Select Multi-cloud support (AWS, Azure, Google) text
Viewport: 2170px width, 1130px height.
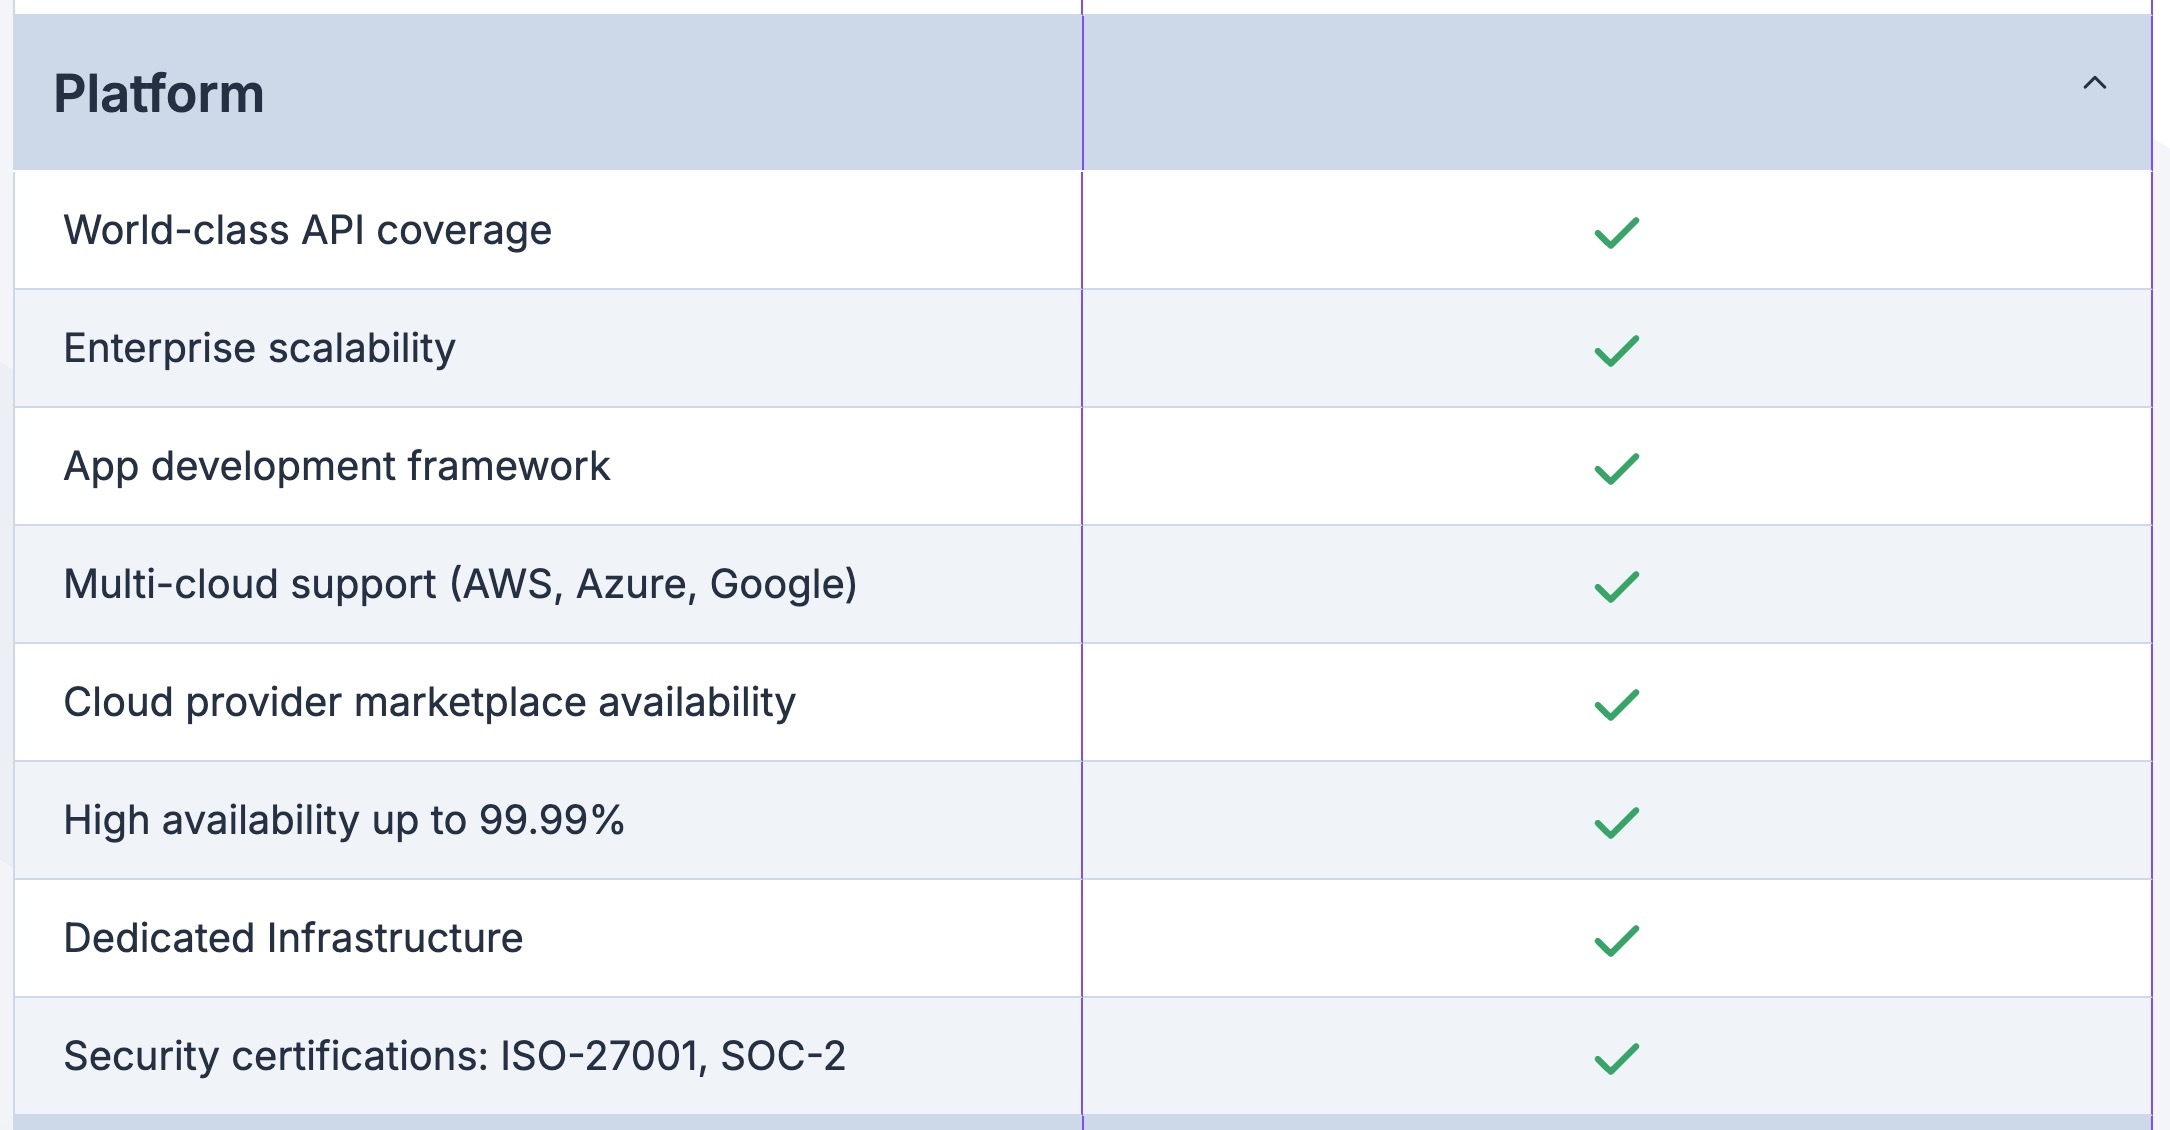click(x=461, y=585)
